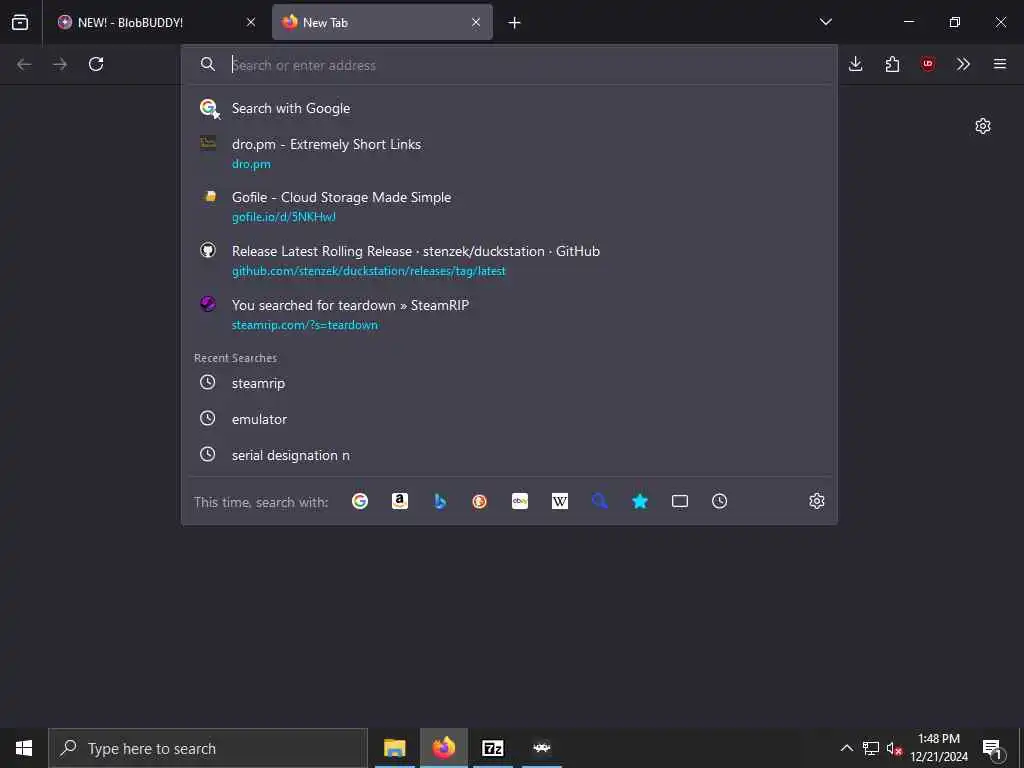Search this time with Amazon icon
The image size is (1024, 768).
(x=400, y=501)
